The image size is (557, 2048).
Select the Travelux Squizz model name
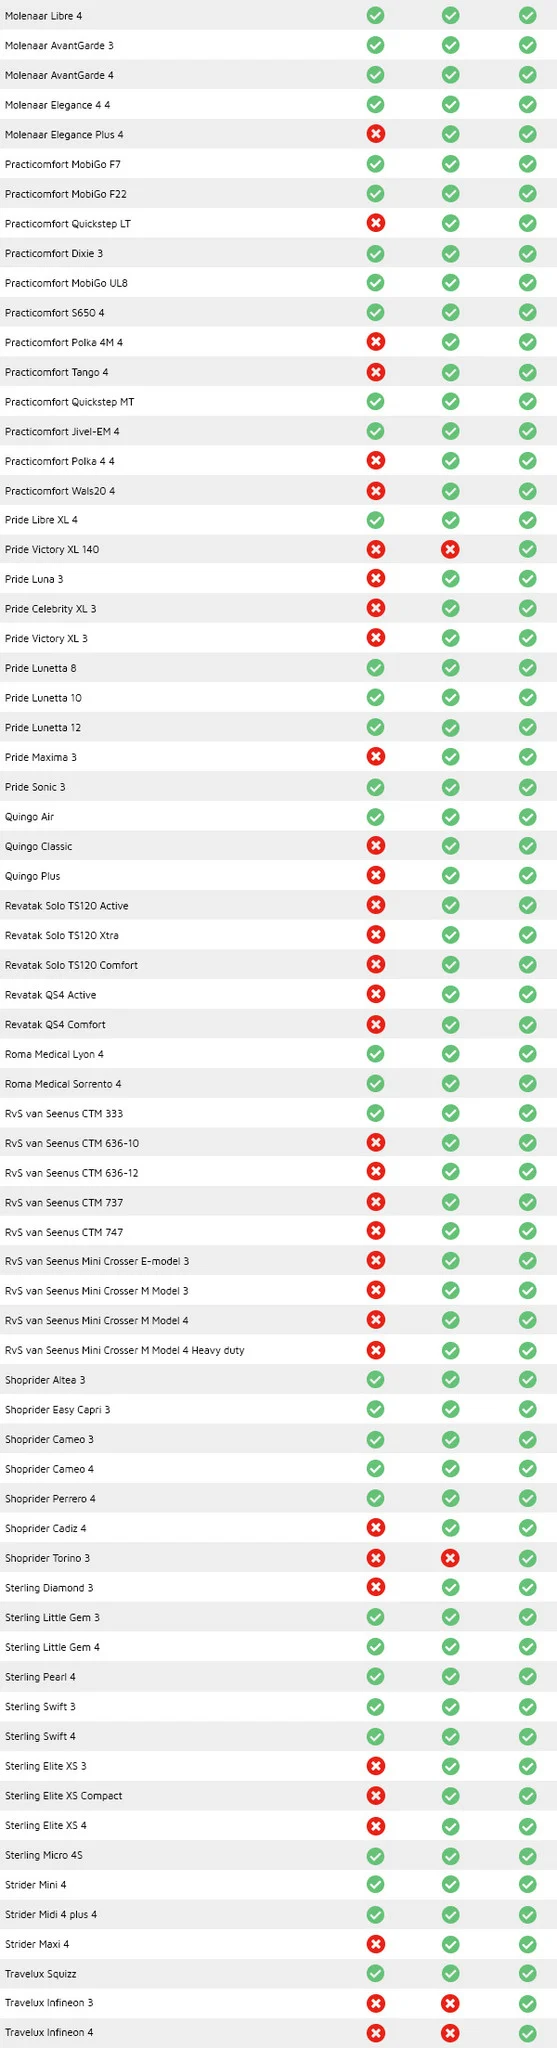click(41, 1974)
